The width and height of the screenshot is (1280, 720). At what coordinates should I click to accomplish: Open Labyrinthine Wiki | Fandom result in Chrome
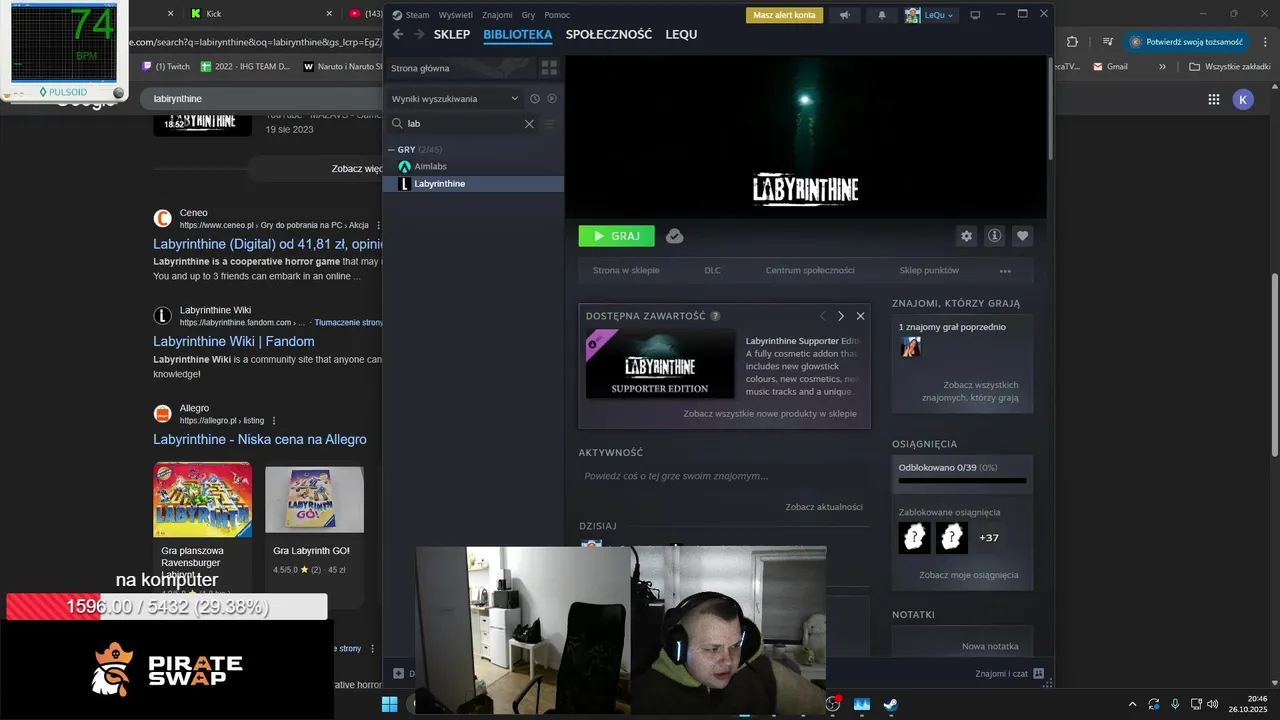pyautogui.click(x=234, y=341)
